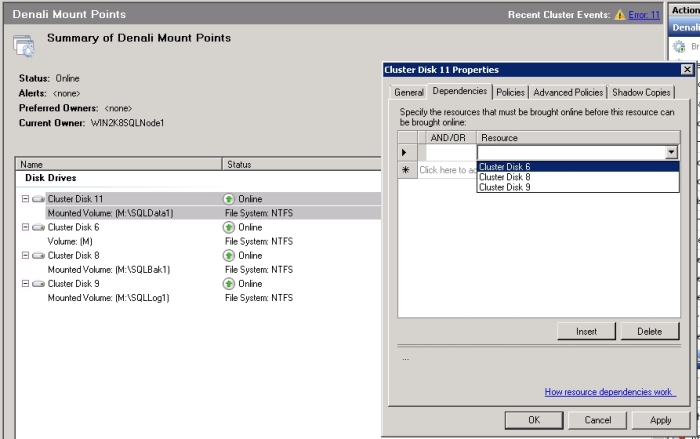The width and height of the screenshot is (700, 439).
Task: Click the gear icon in the Actions pane
Action: pyautogui.click(x=680, y=46)
